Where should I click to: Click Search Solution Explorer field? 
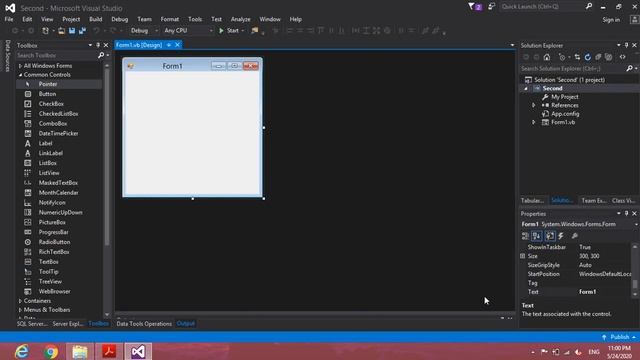coord(573,69)
